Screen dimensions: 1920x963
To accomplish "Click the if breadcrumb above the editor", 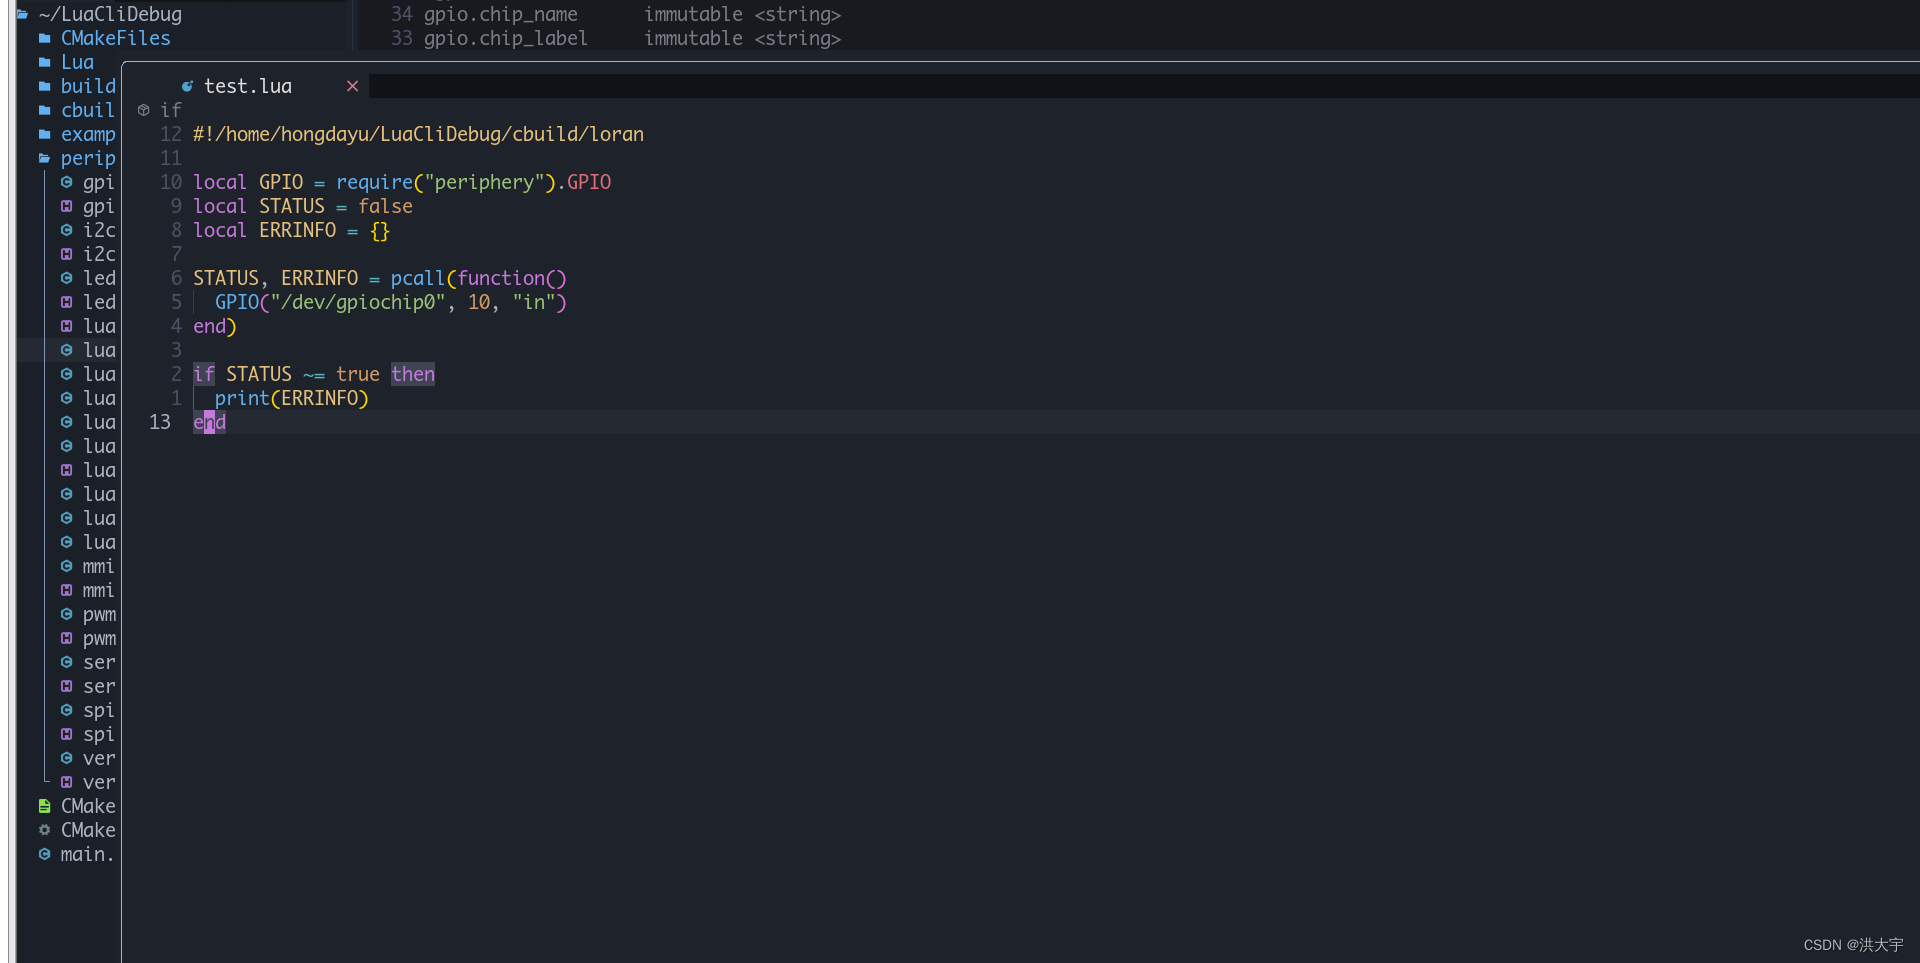I will (x=171, y=110).
